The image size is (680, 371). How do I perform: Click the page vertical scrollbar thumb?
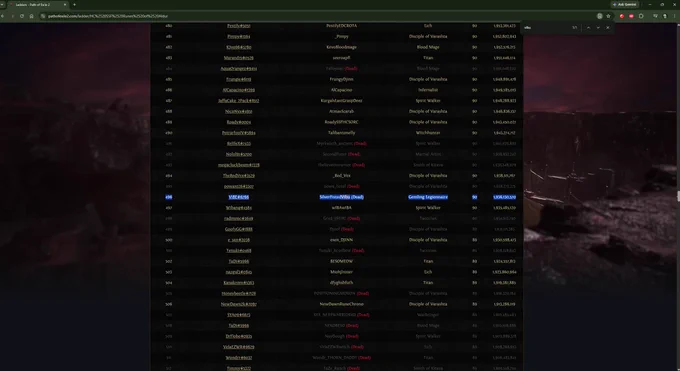coord(678,196)
